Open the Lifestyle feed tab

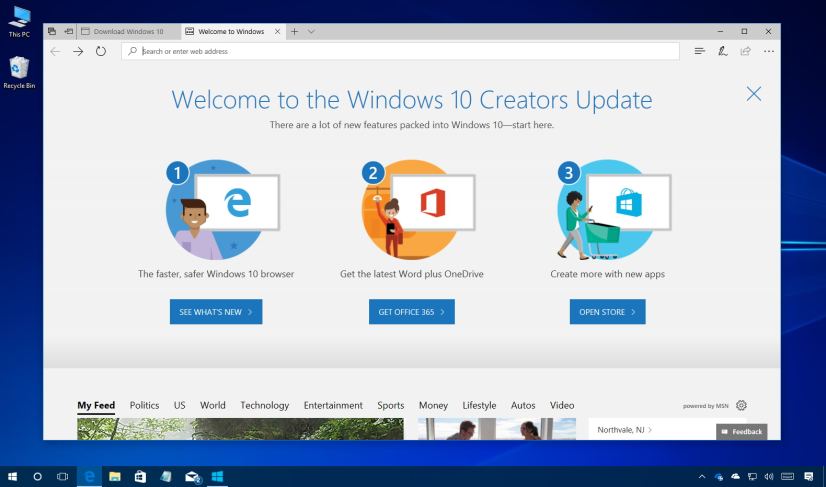pos(479,405)
